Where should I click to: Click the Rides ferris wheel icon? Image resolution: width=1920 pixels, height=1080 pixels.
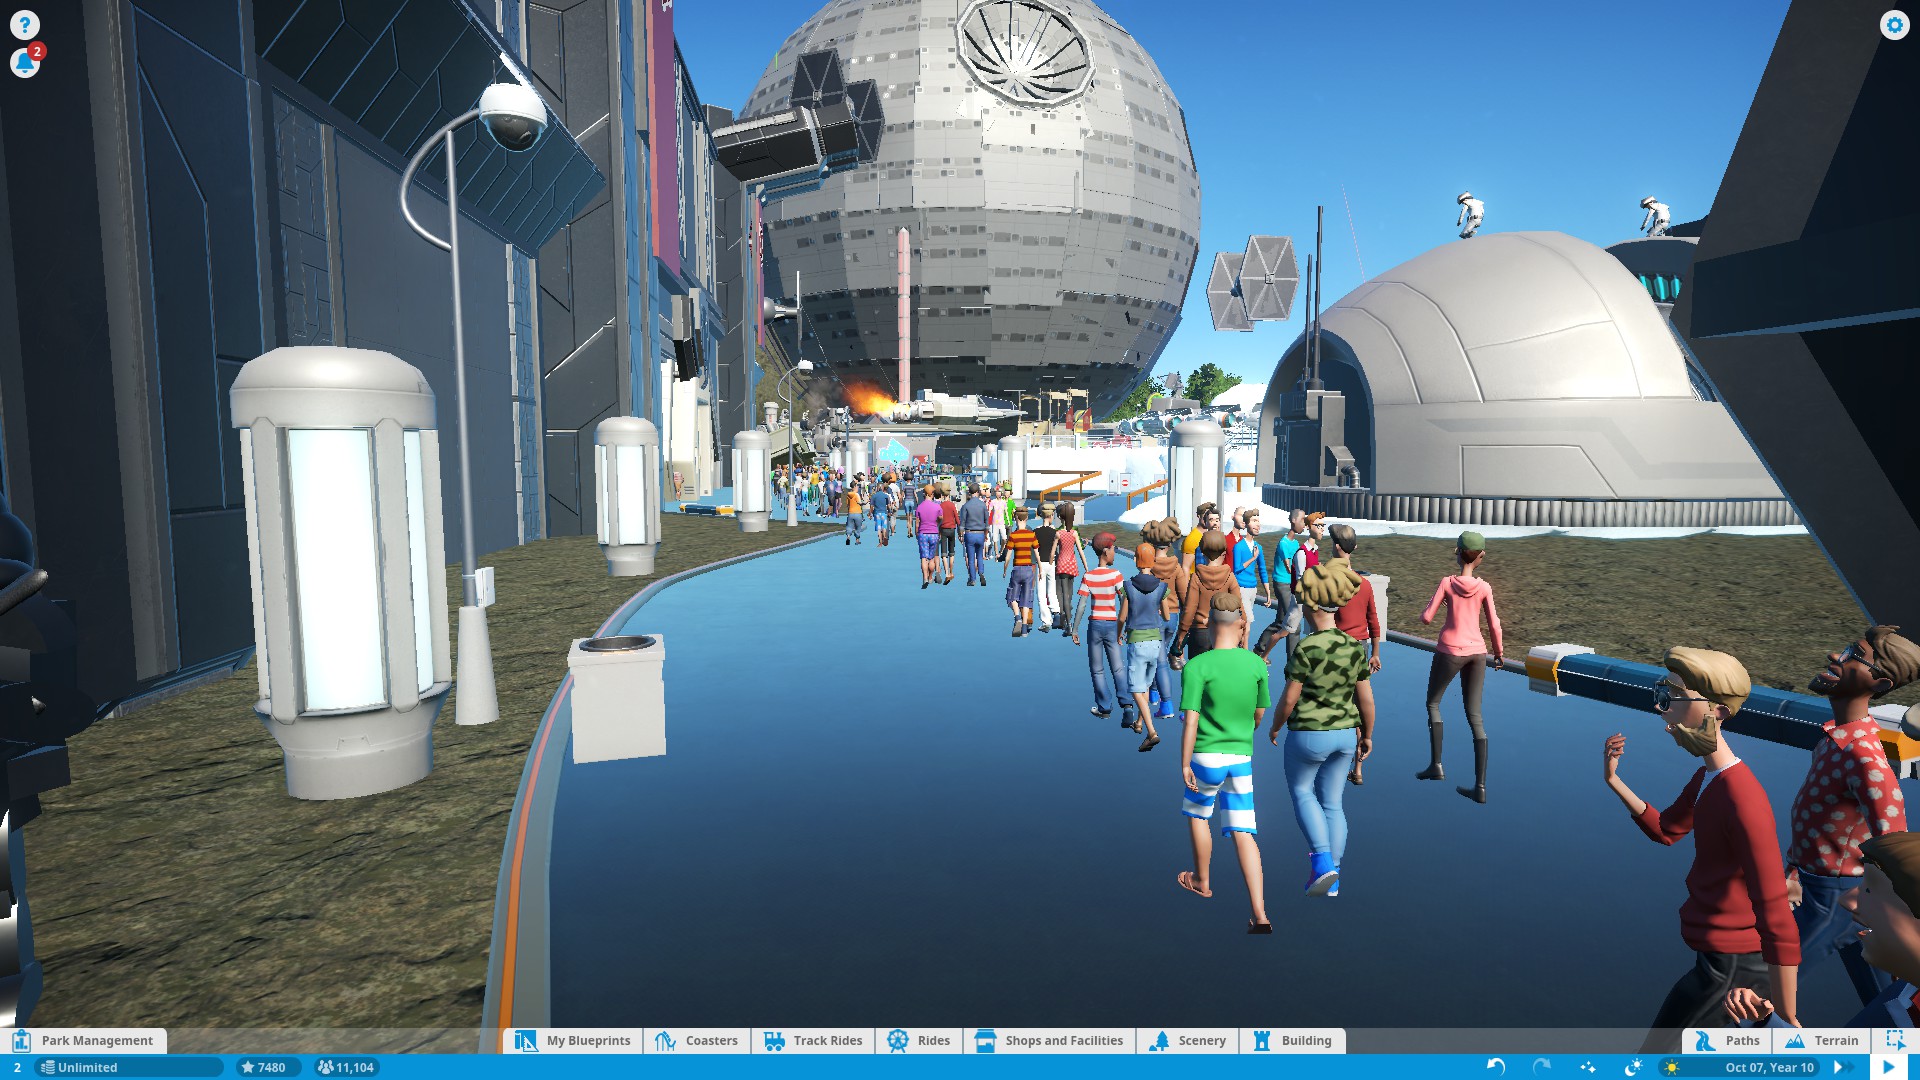pos(898,1041)
